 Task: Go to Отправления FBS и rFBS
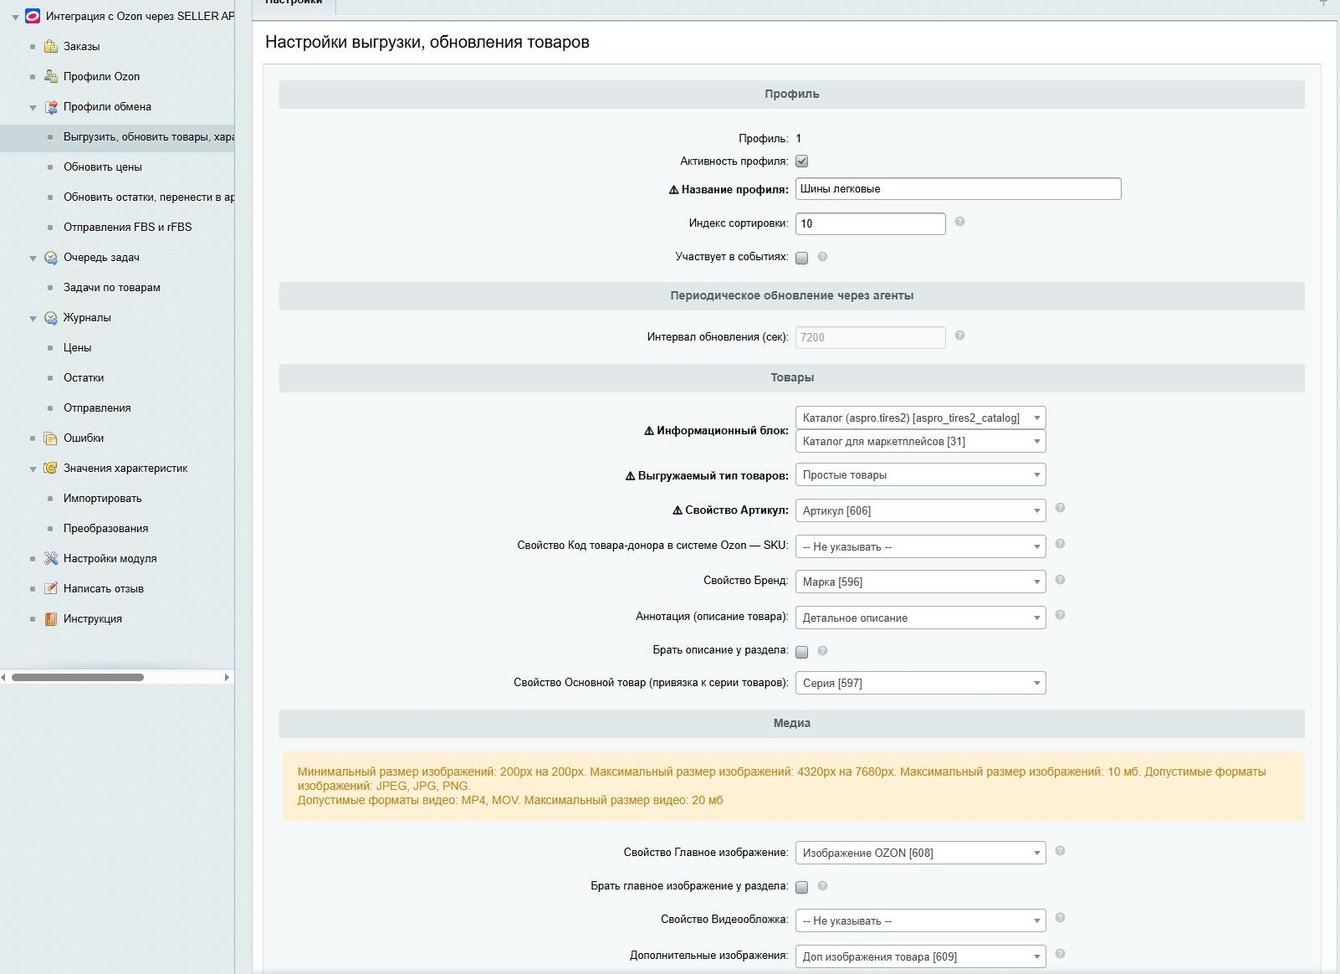click(128, 227)
